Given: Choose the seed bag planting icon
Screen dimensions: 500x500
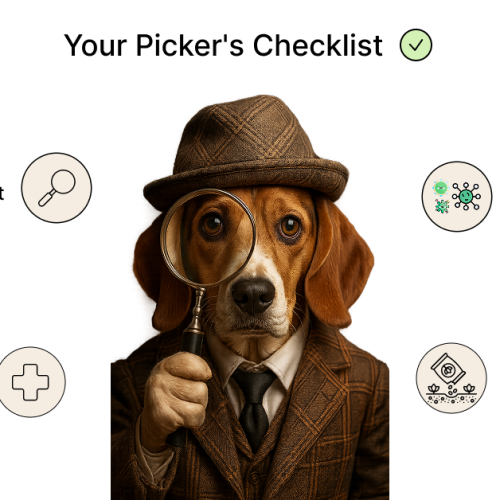Looking at the screenshot, I should point(451,378).
